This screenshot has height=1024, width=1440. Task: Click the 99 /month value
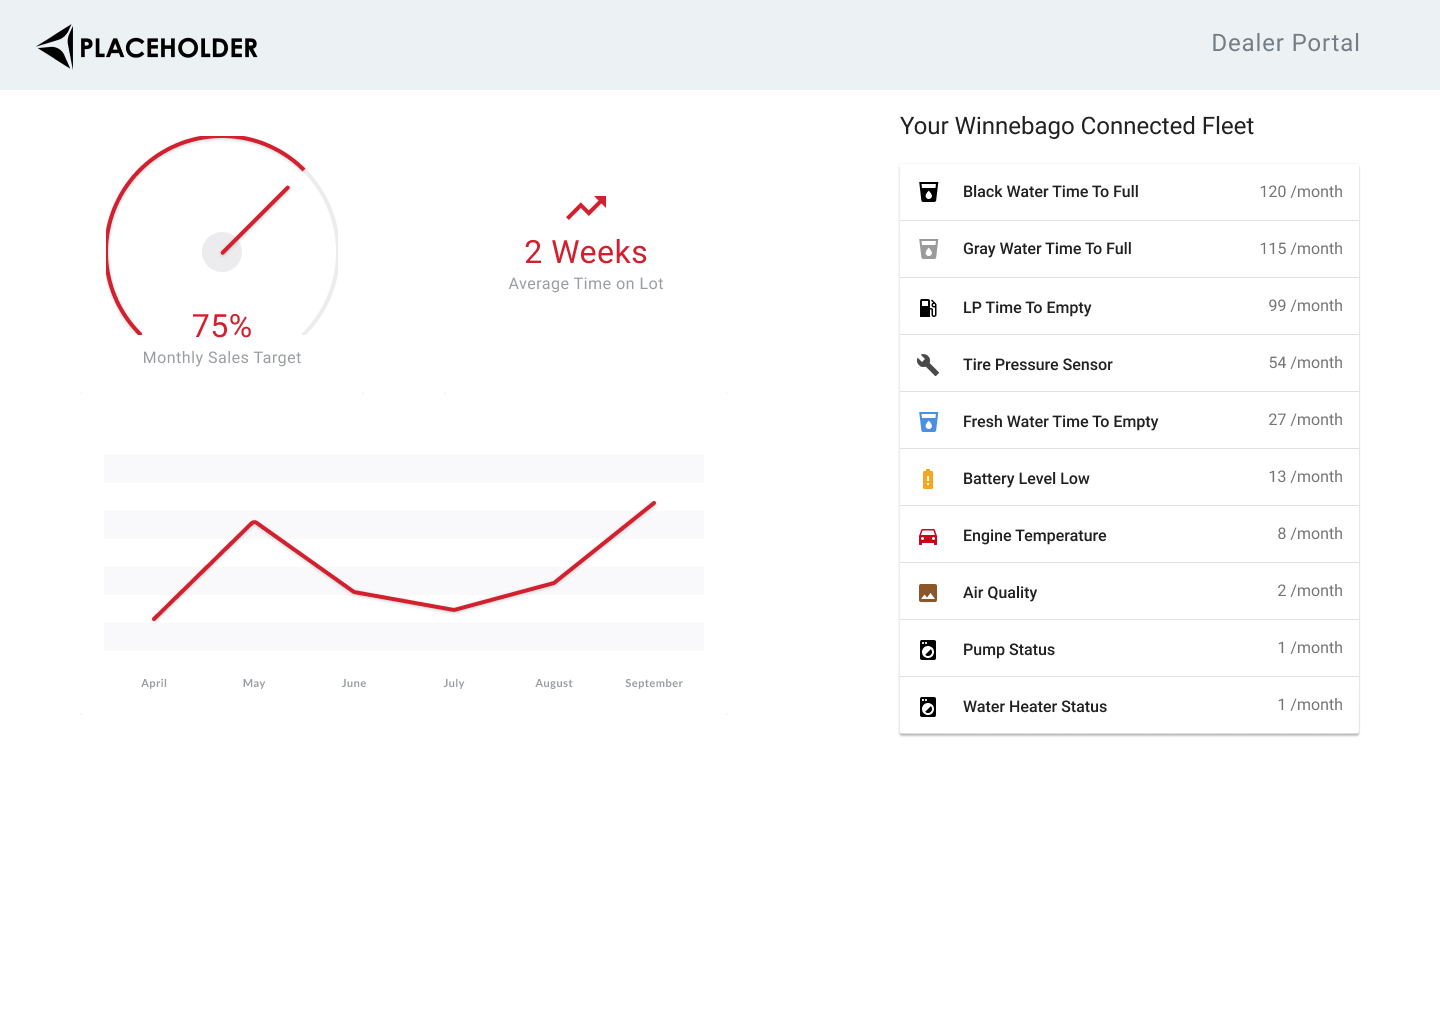click(1305, 306)
